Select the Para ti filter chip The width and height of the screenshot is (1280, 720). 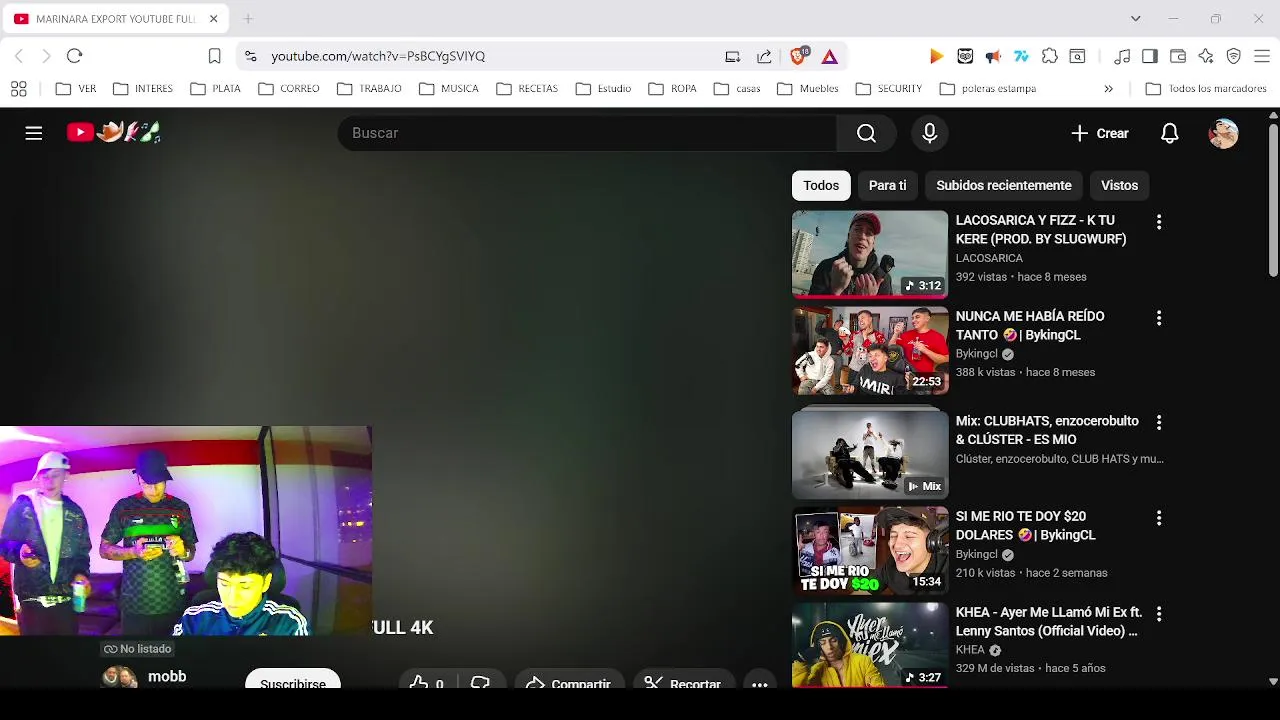coord(887,185)
